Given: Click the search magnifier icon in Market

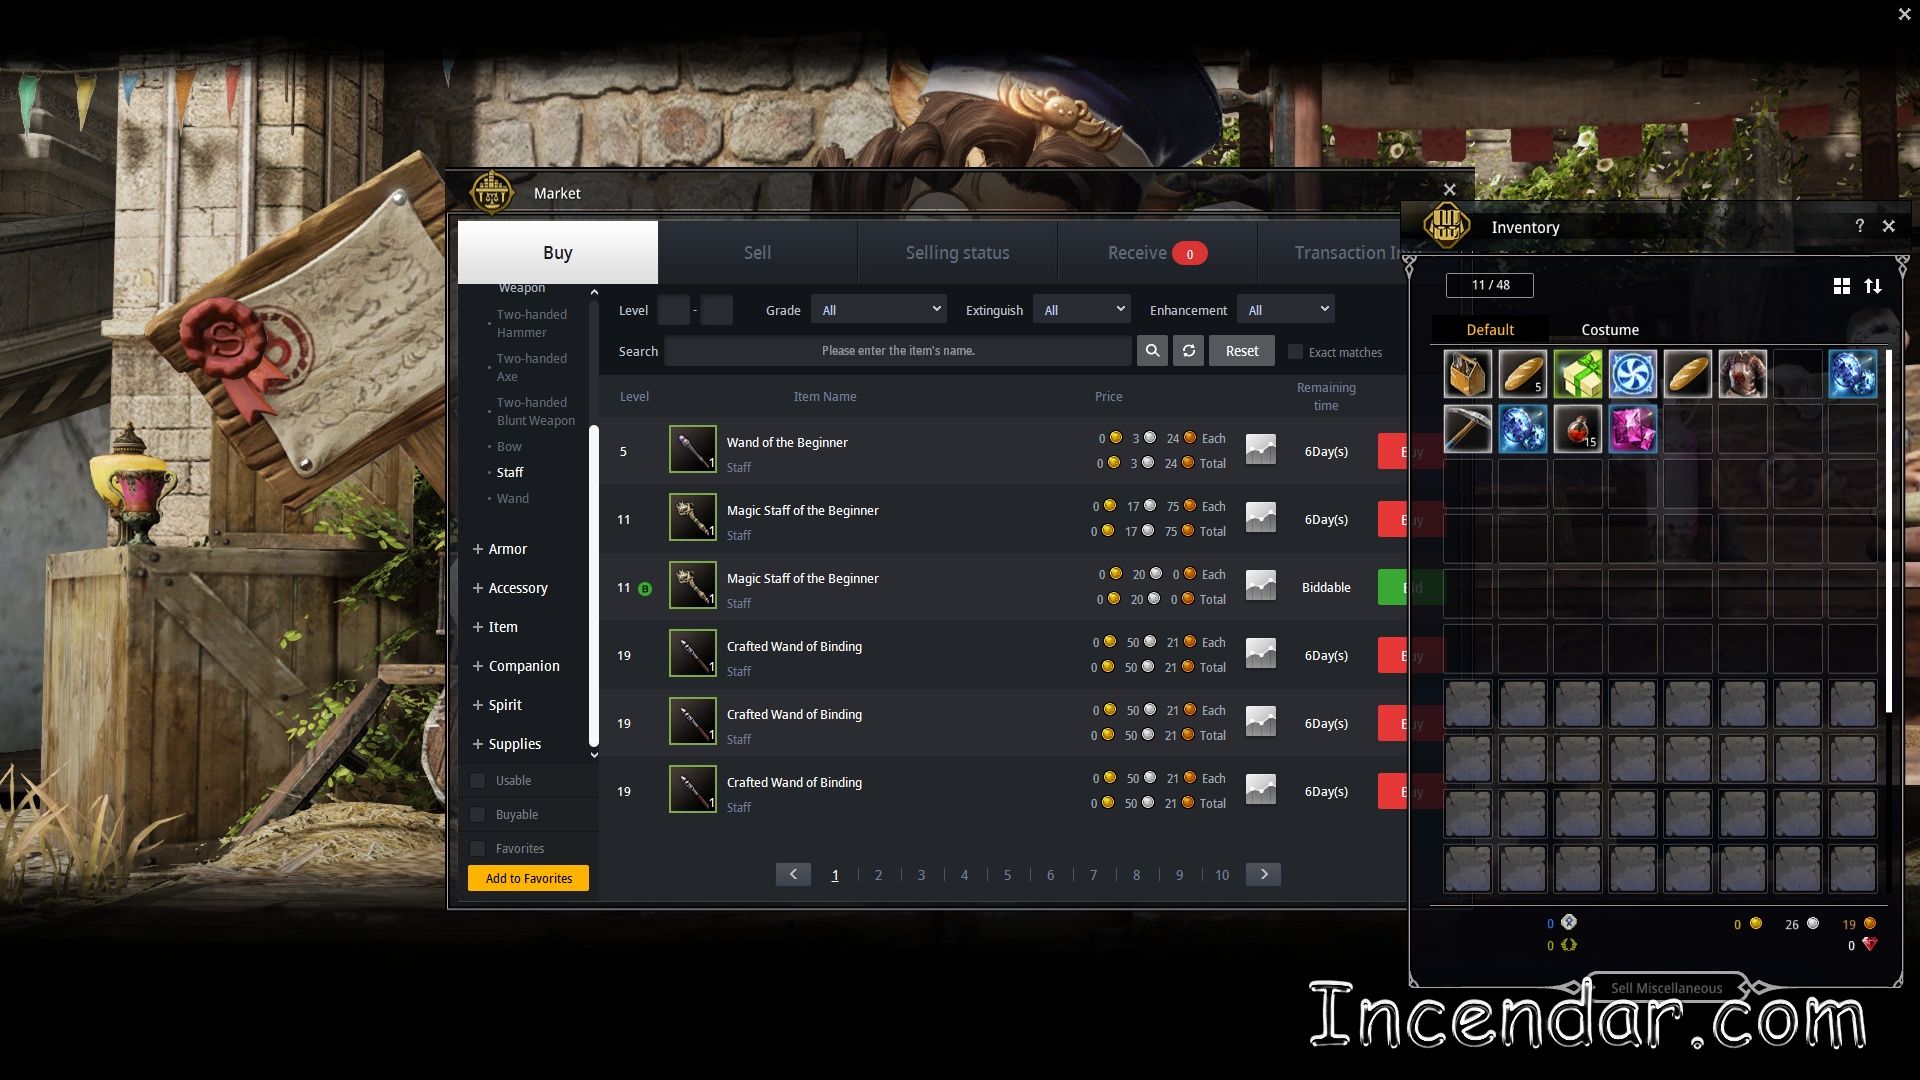Looking at the screenshot, I should pos(1152,351).
